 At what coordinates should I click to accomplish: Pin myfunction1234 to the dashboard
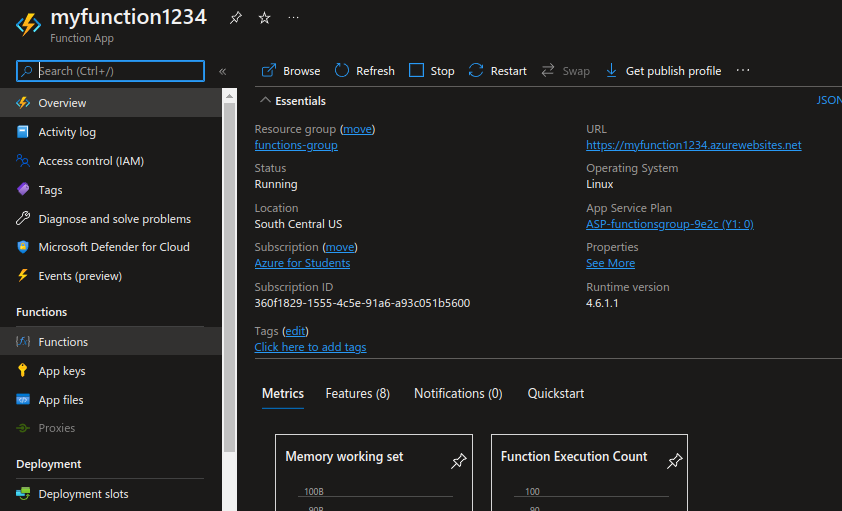pos(235,18)
